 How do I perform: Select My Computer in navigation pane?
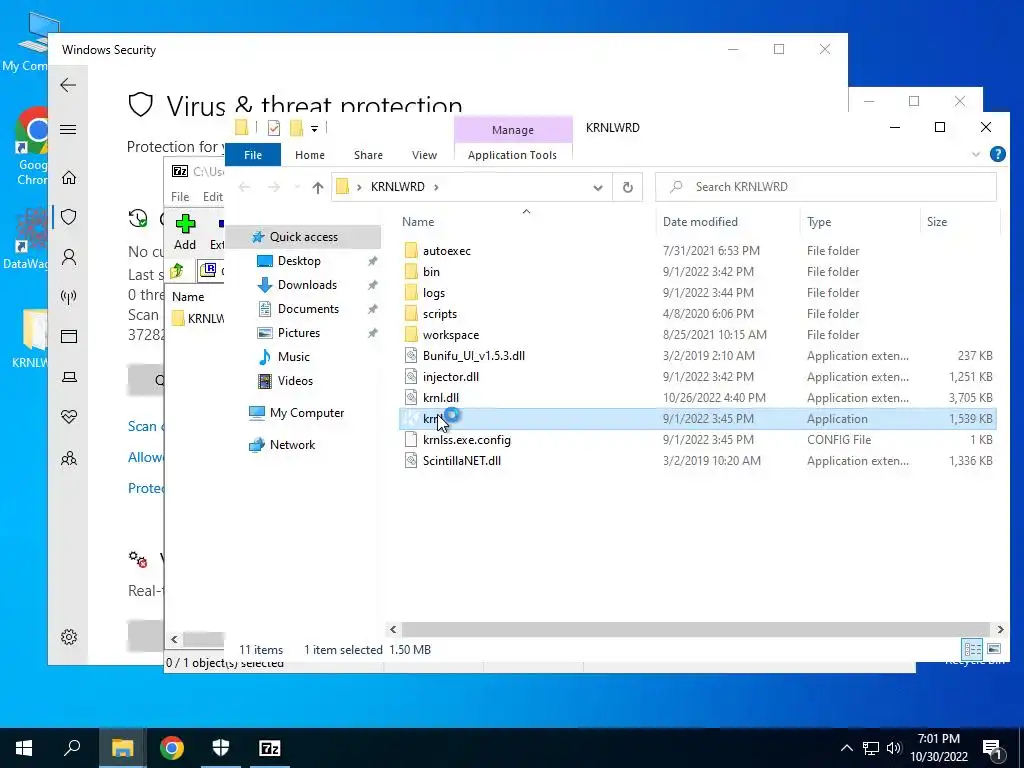307,413
